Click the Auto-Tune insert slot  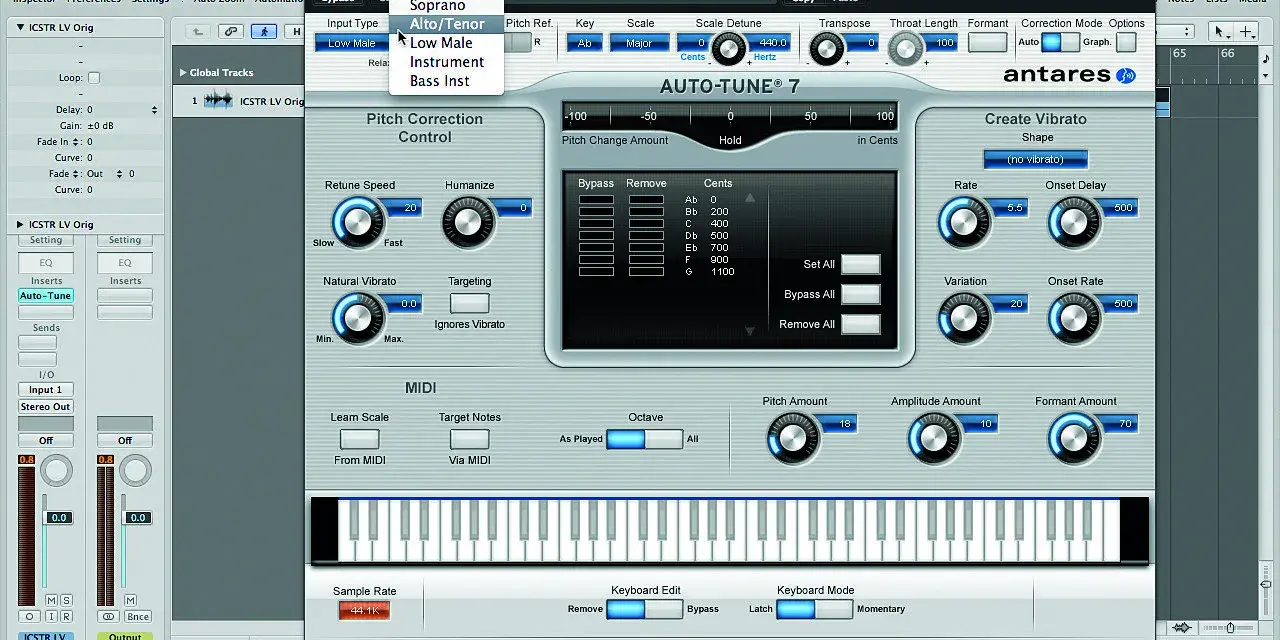pyautogui.click(x=46, y=296)
